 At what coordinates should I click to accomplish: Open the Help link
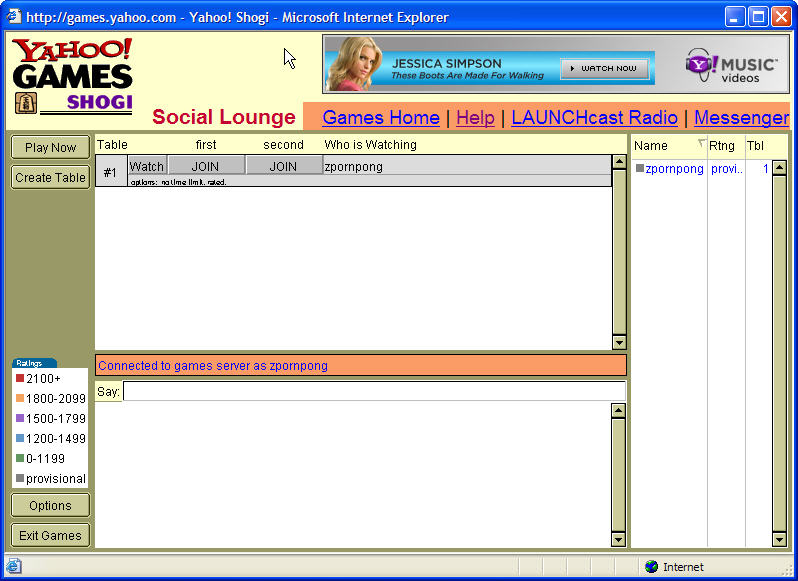475,118
